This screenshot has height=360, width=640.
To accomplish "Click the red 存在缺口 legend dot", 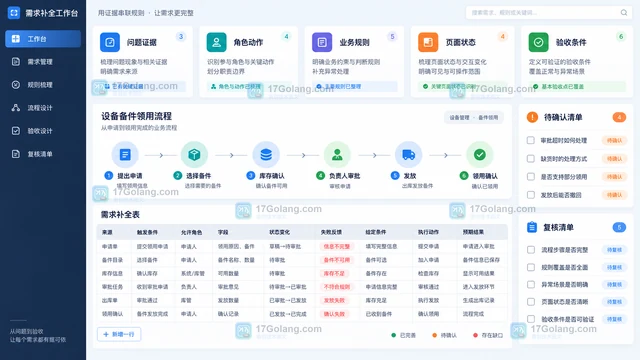I will (475, 335).
